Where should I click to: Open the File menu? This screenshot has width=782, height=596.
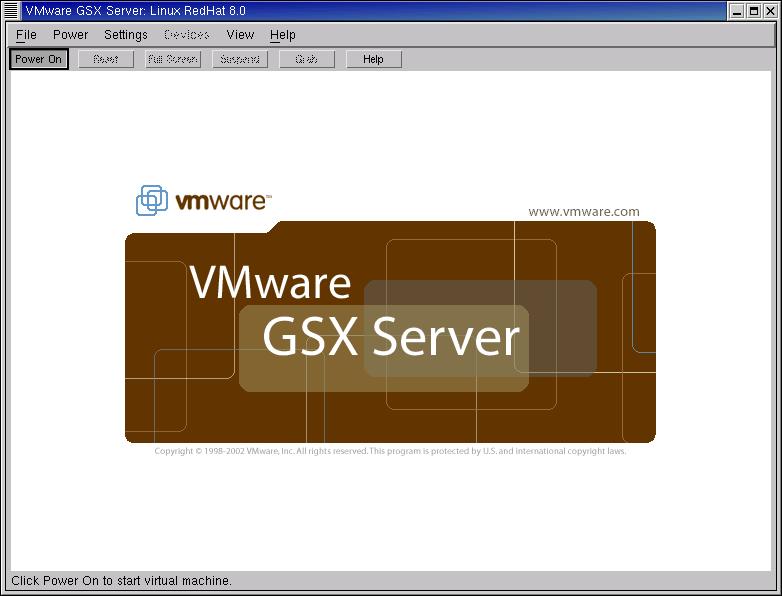point(26,35)
